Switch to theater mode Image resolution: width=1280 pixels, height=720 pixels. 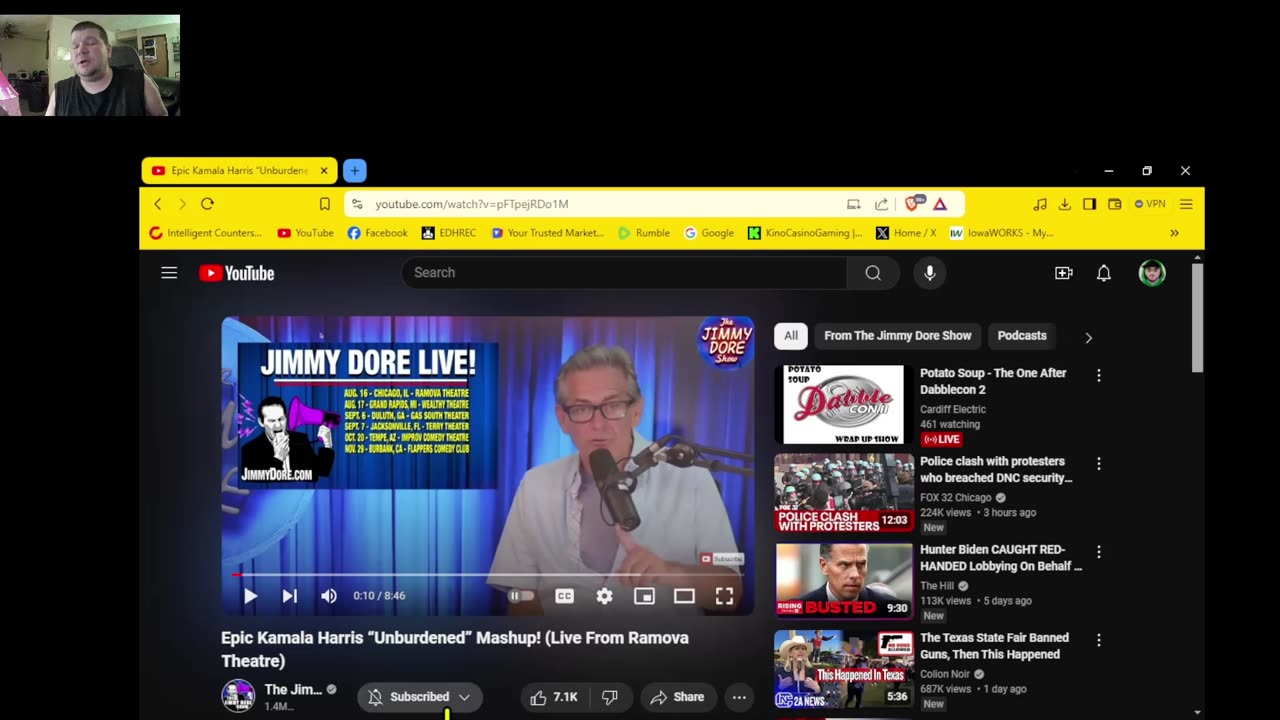[x=684, y=596]
